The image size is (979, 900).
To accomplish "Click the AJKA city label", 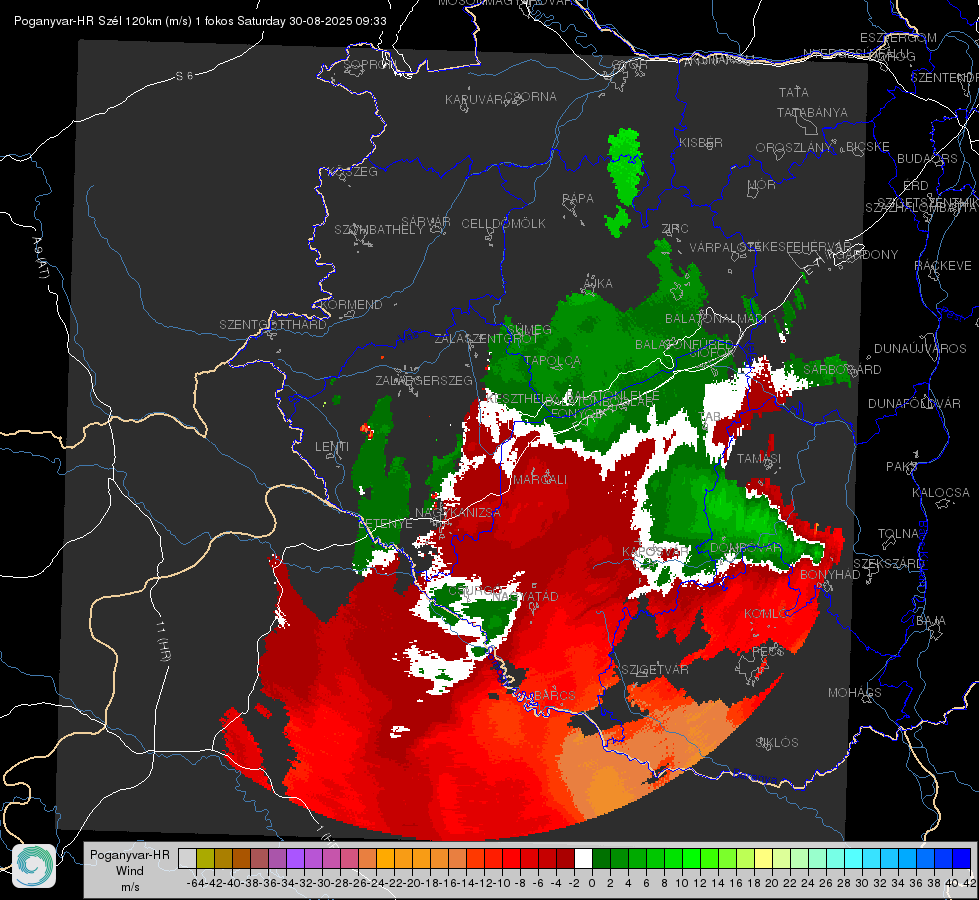I will click(598, 283).
